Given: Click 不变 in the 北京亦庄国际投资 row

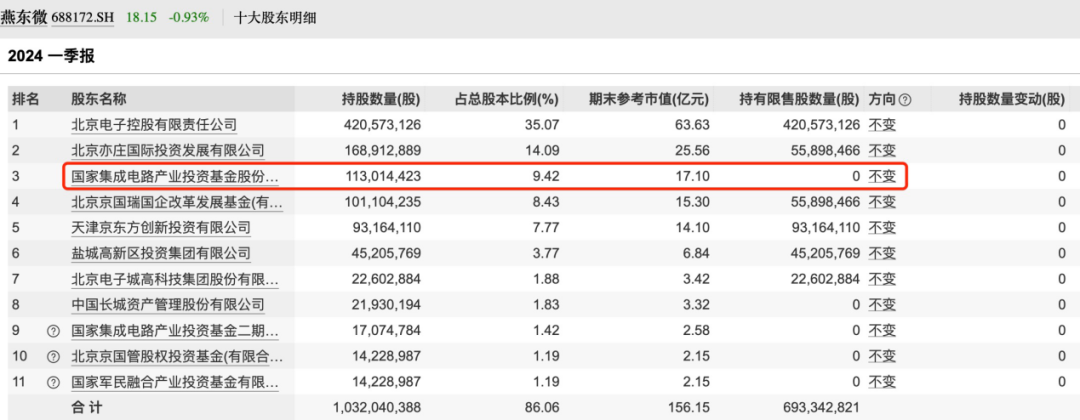Looking at the screenshot, I should 882,151.
